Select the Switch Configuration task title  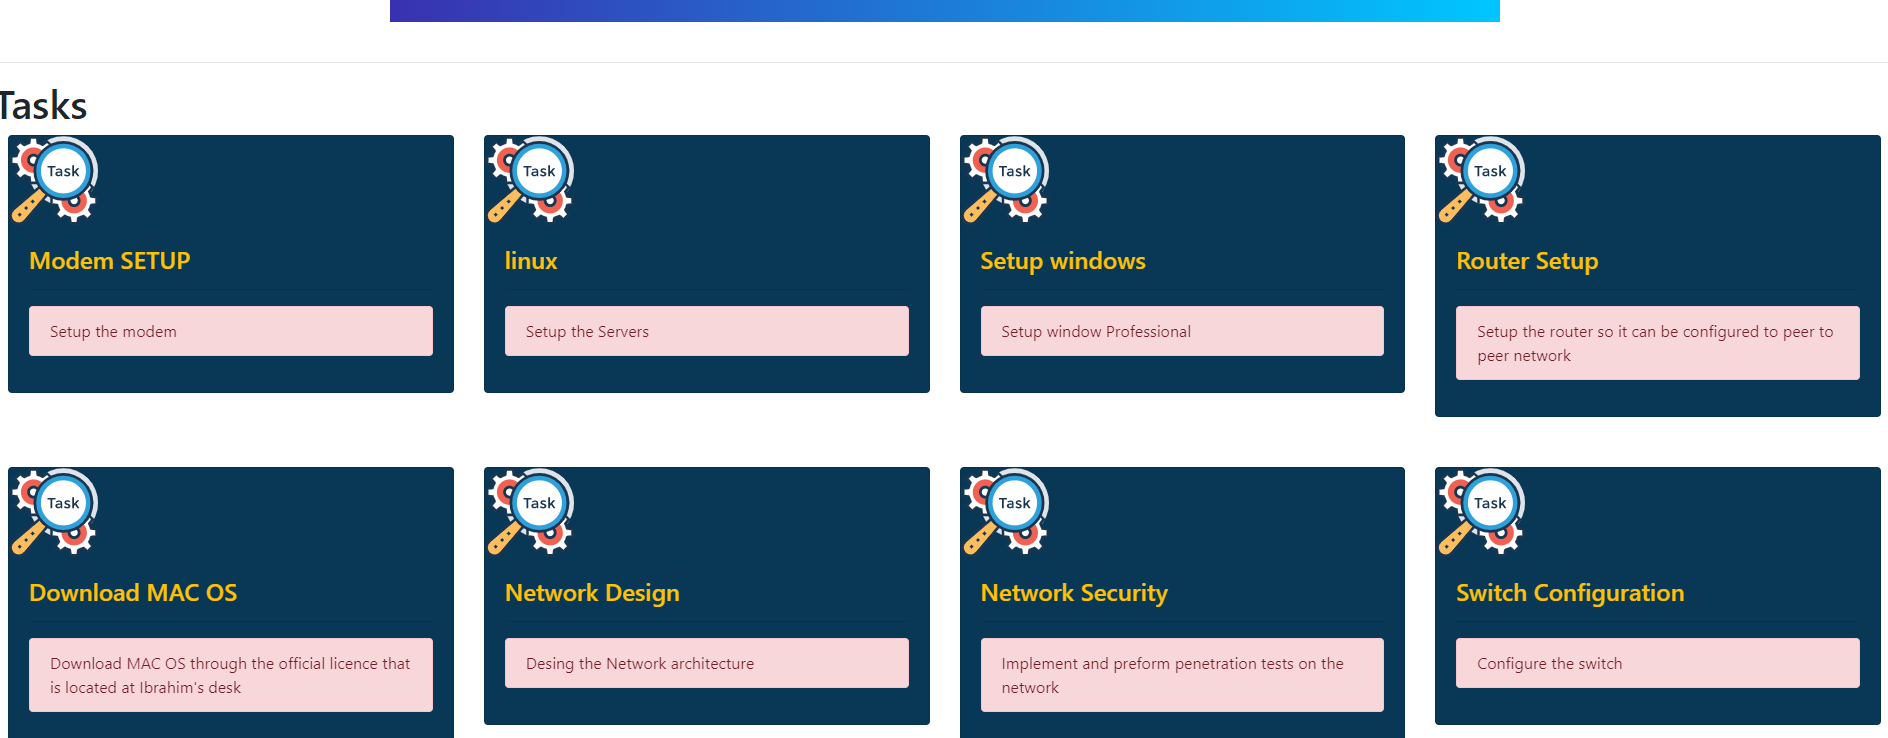pos(1570,594)
